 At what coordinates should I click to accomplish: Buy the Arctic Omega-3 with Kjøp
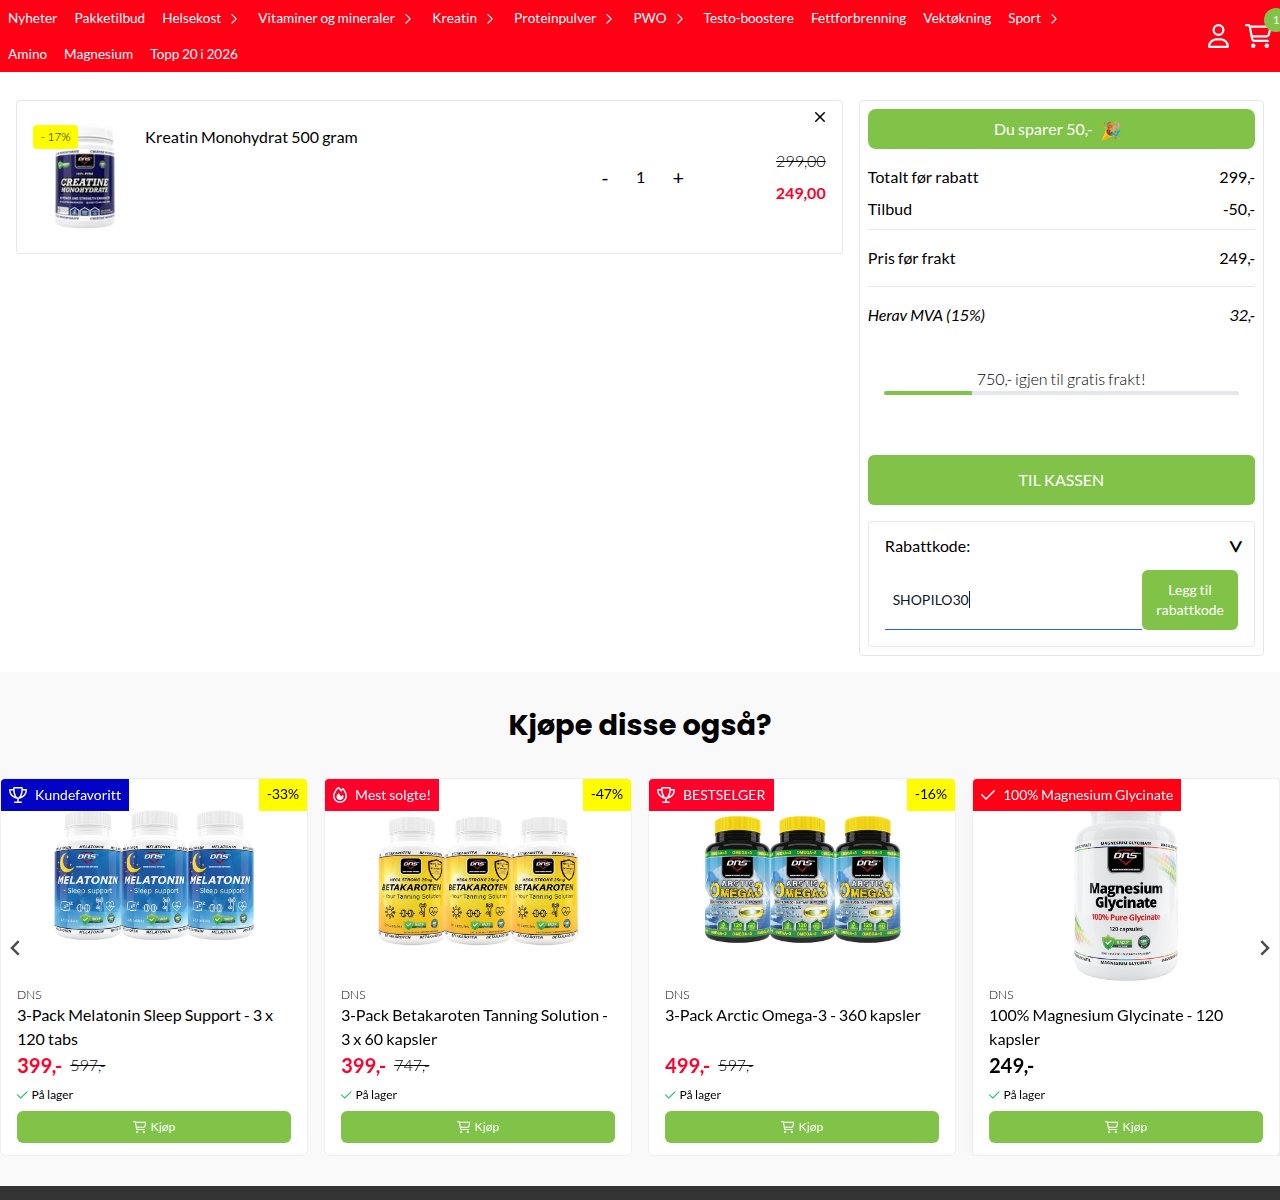(802, 1127)
